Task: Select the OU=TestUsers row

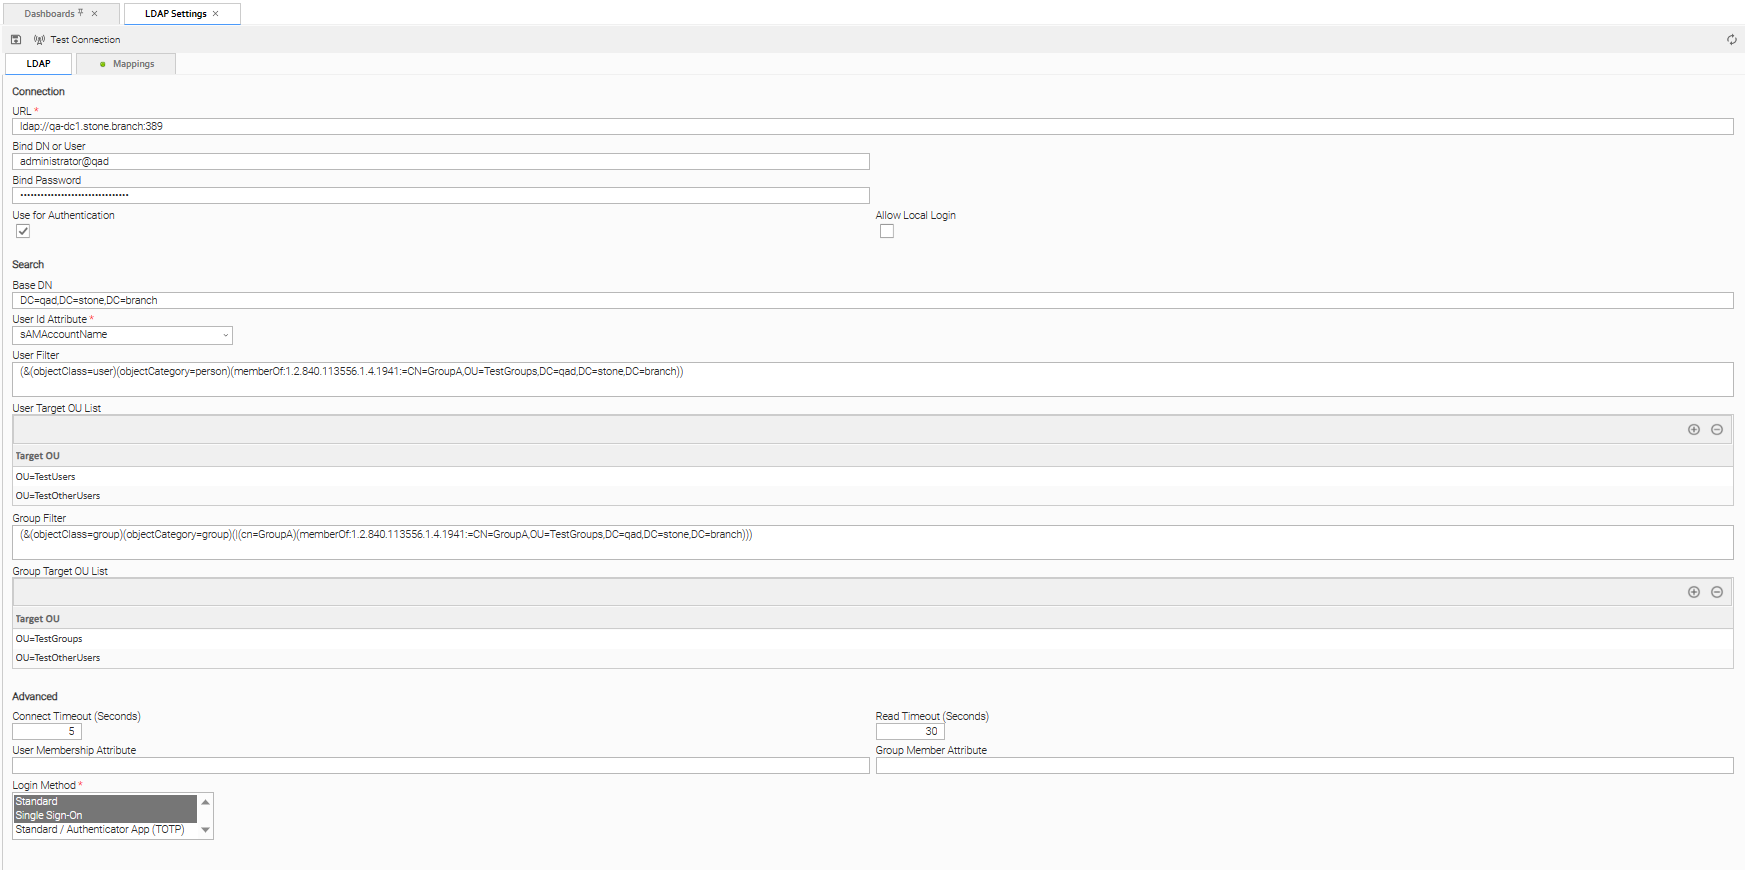Action: click(46, 477)
